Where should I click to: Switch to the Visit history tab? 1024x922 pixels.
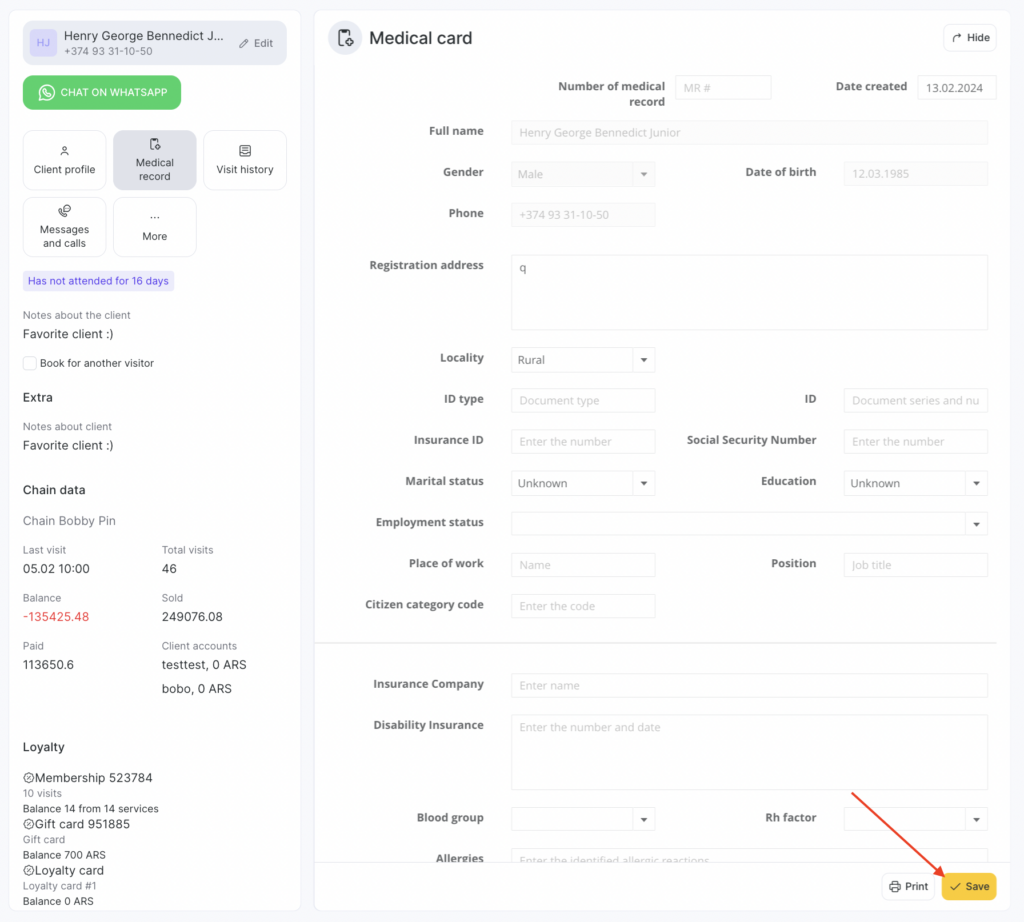coord(244,160)
